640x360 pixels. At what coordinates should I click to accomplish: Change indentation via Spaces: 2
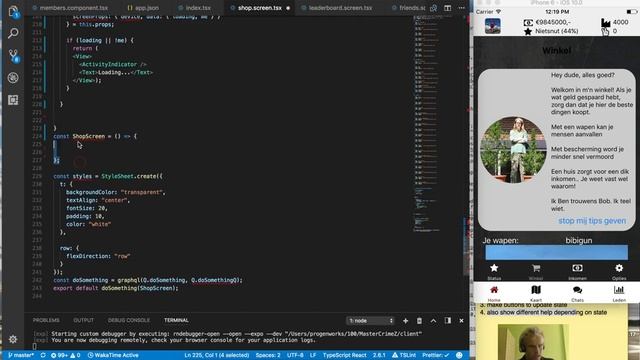pyautogui.click(x=268, y=355)
